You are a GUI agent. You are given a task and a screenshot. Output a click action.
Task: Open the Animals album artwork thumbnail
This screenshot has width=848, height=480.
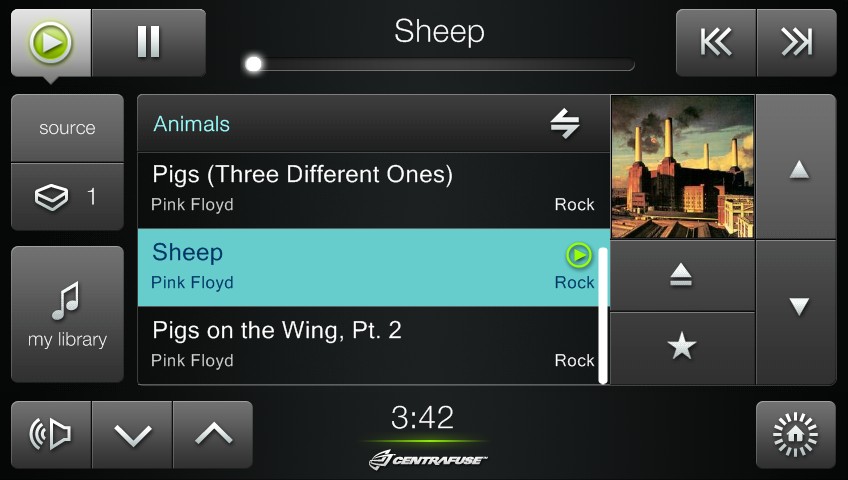point(682,166)
